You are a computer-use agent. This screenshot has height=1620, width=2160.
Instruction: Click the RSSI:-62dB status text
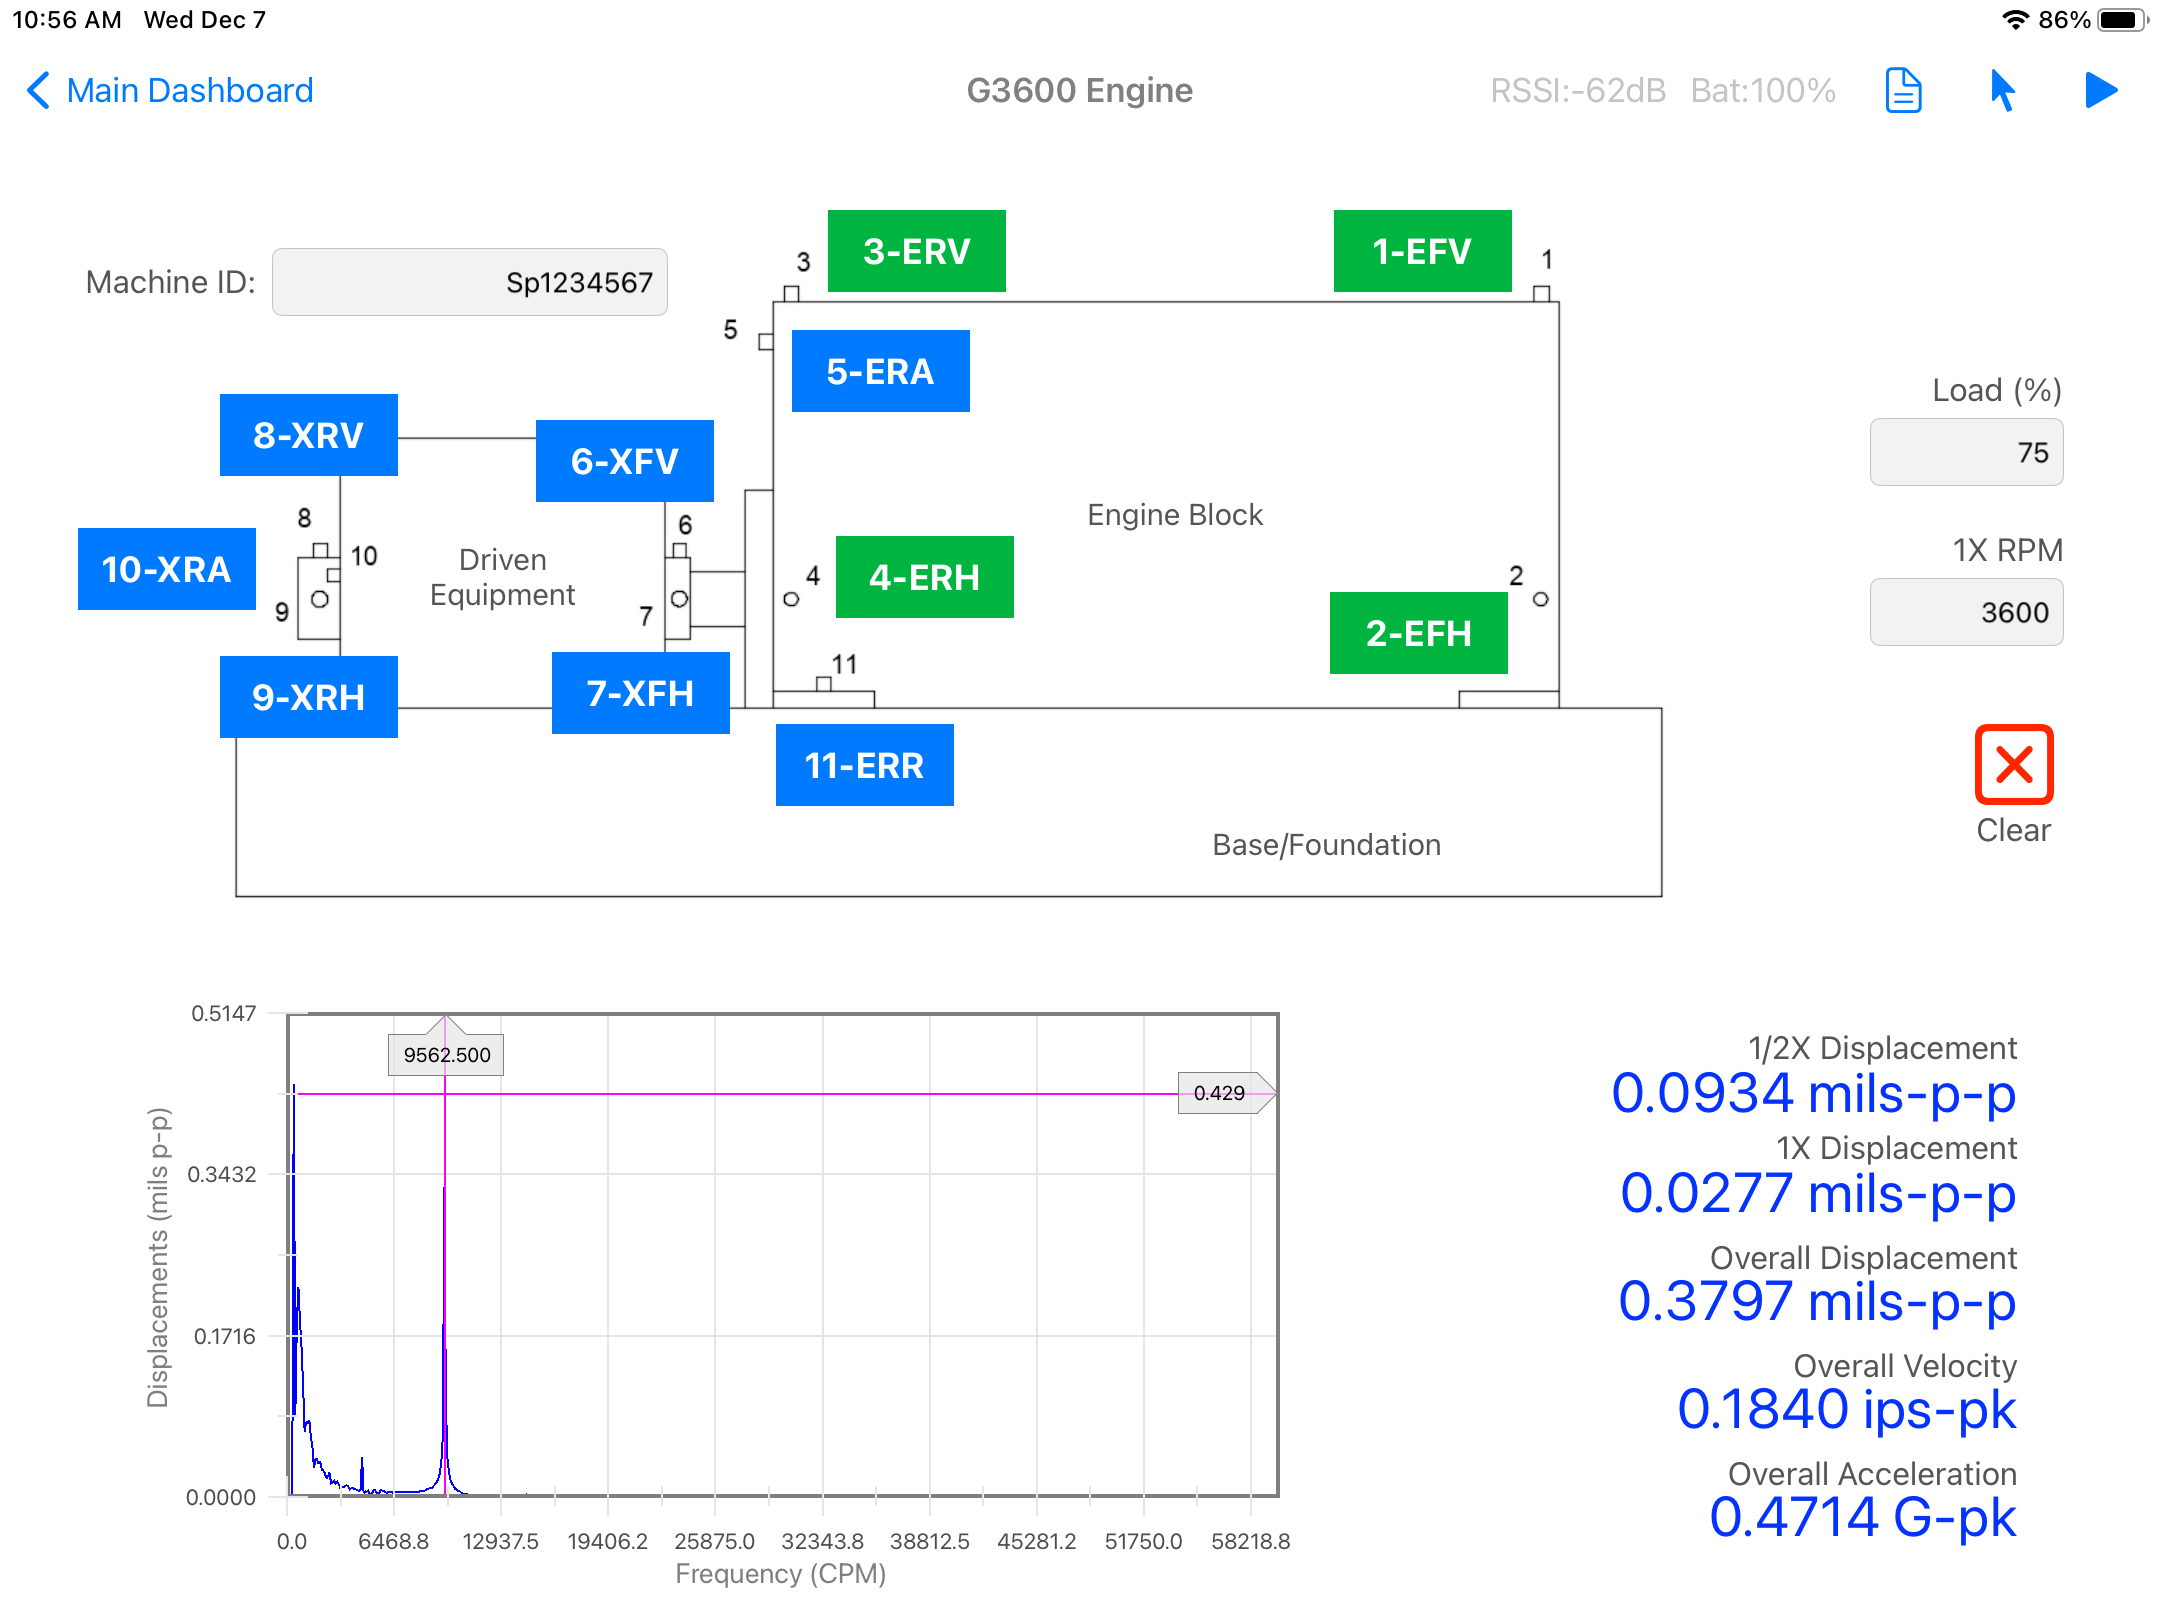[x=1578, y=91]
